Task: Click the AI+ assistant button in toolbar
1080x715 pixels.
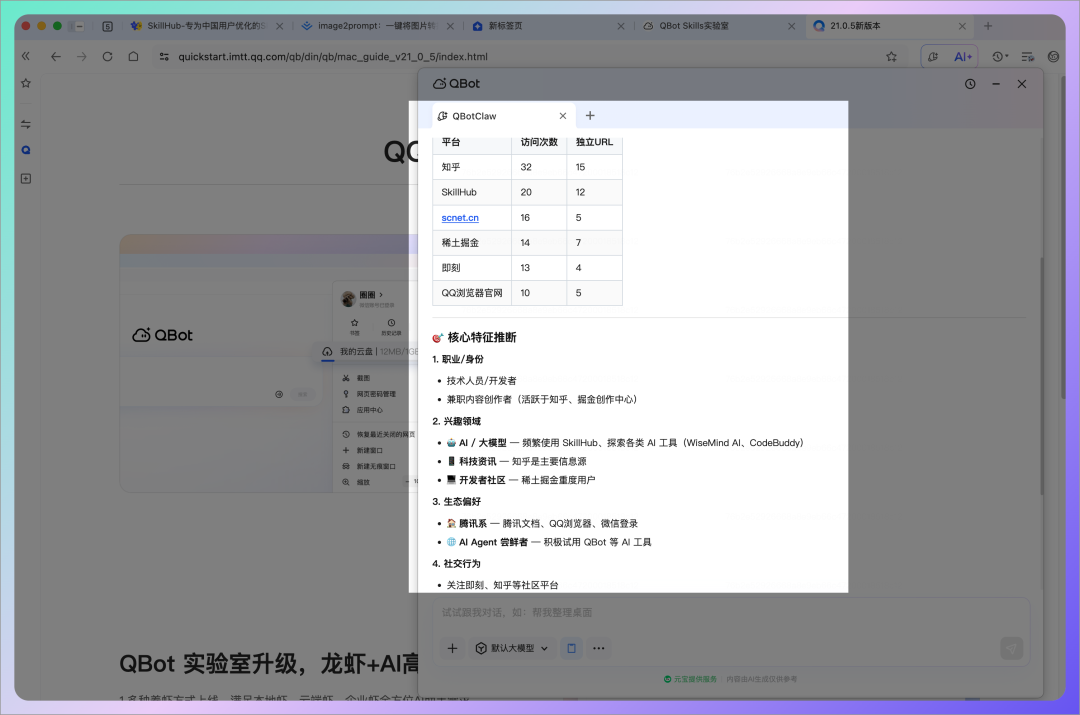Action: coord(962,57)
